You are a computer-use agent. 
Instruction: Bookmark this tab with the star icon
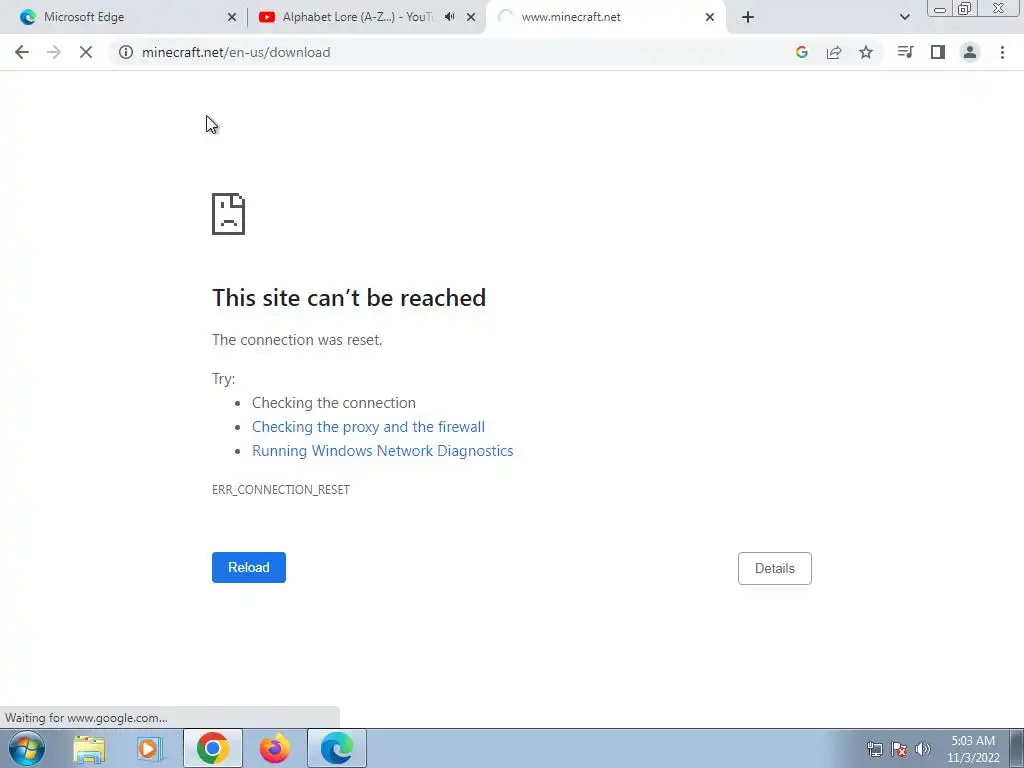coord(866,52)
